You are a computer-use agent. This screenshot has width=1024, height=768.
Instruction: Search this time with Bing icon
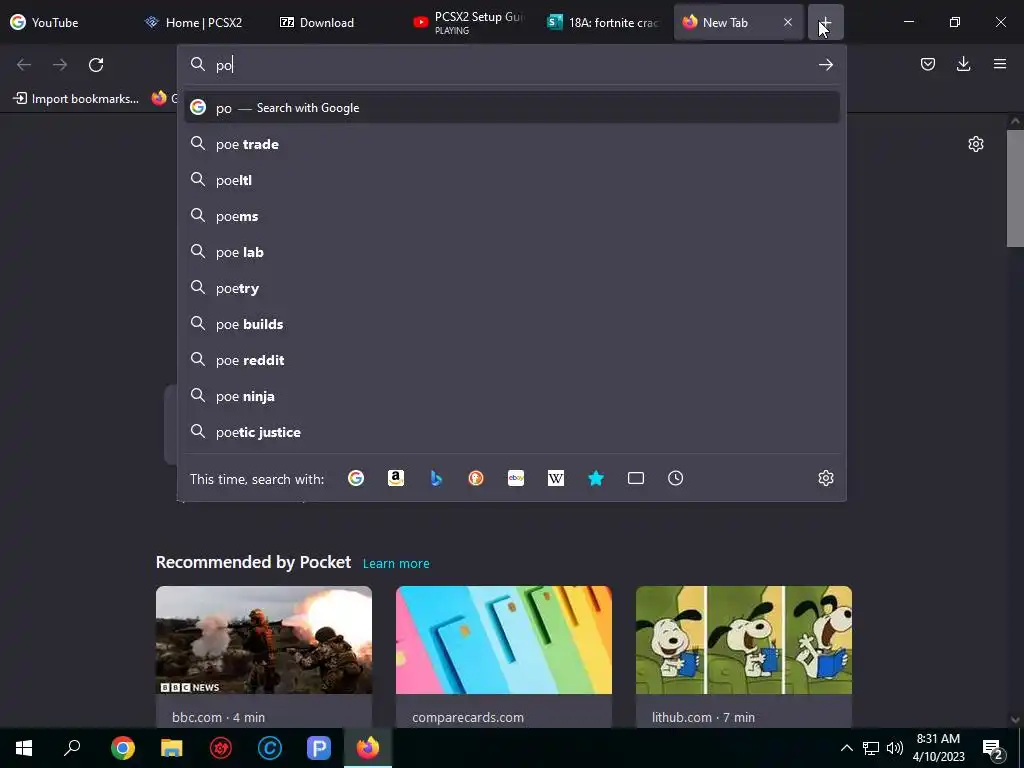[x=436, y=478]
